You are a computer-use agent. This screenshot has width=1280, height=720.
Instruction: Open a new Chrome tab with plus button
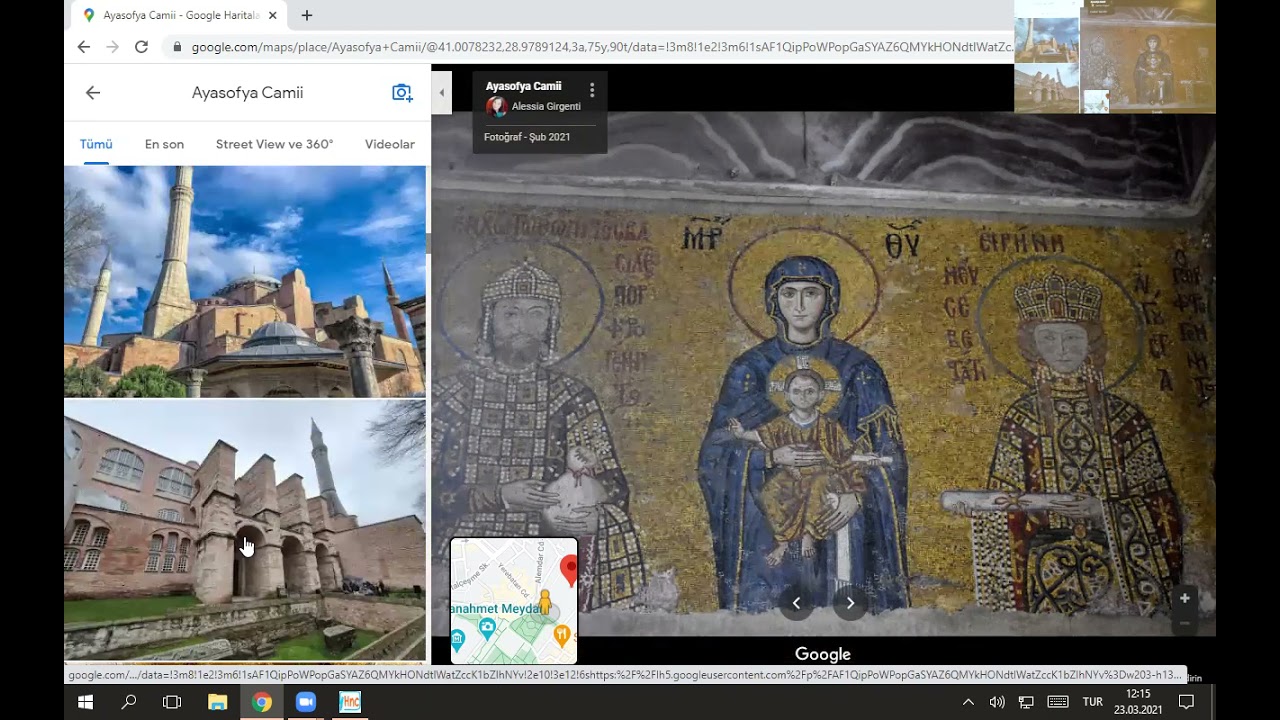click(x=307, y=15)
